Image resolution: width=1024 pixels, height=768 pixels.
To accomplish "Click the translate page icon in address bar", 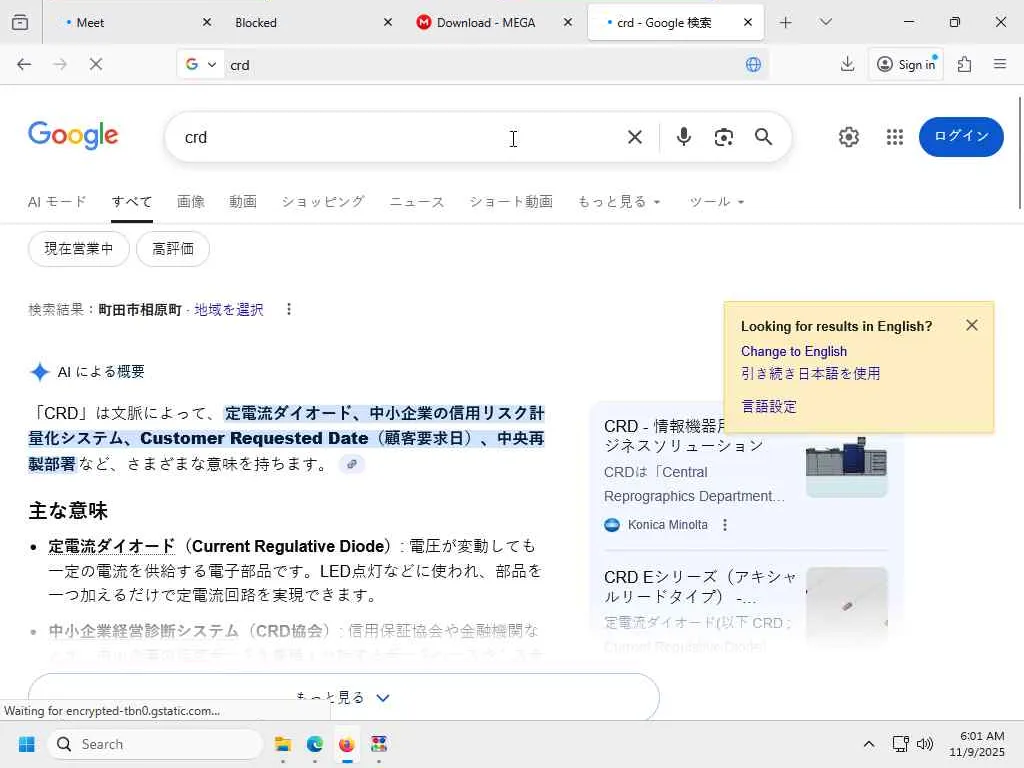I will [x=753, y=64].
